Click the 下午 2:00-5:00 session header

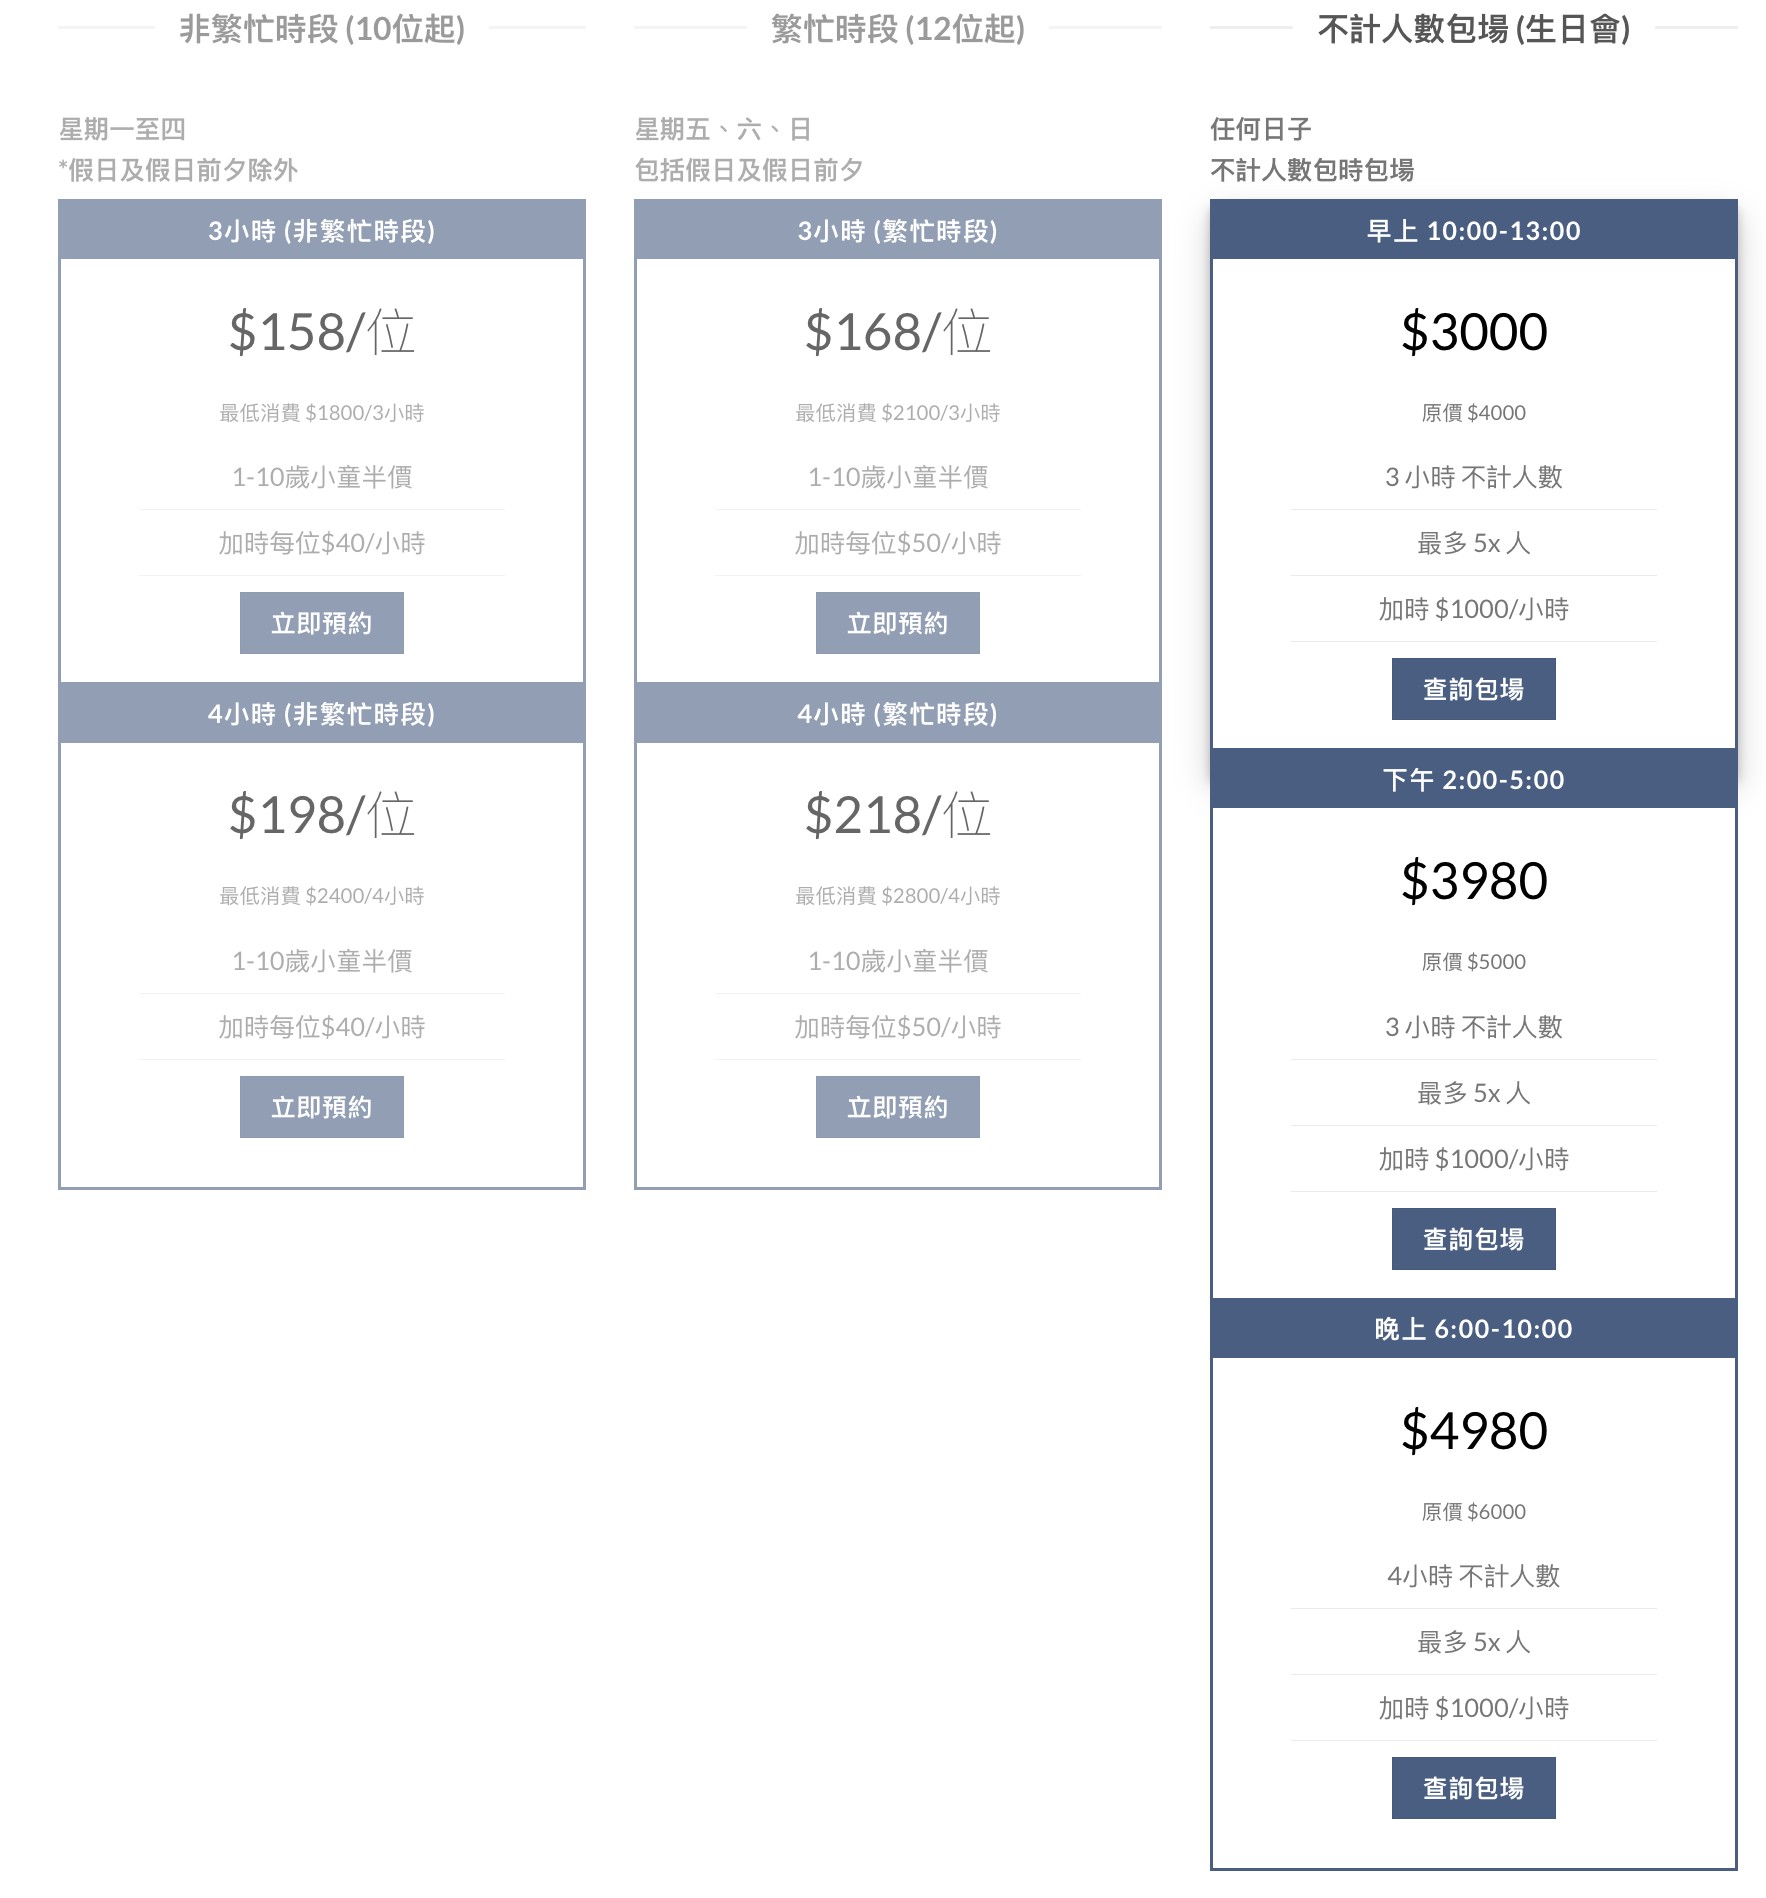tap(1473, 780)
